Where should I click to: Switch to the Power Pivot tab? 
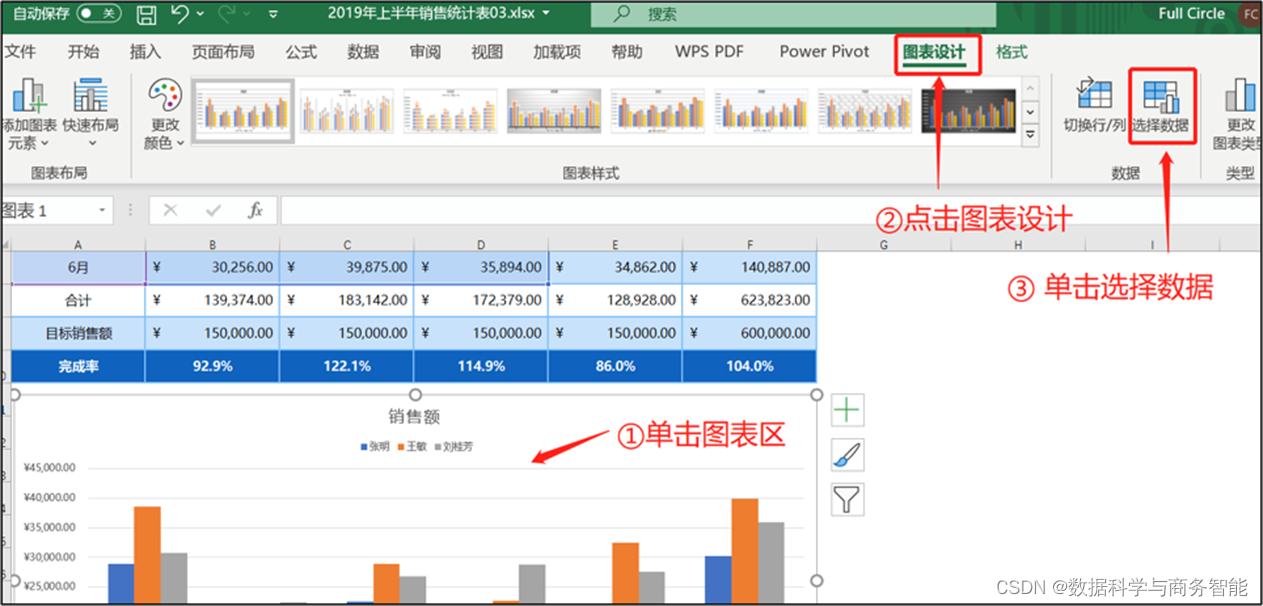[825, 52]
